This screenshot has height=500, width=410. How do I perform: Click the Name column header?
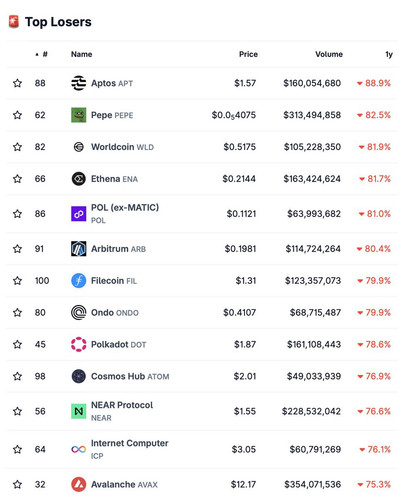tap(82, 54)
